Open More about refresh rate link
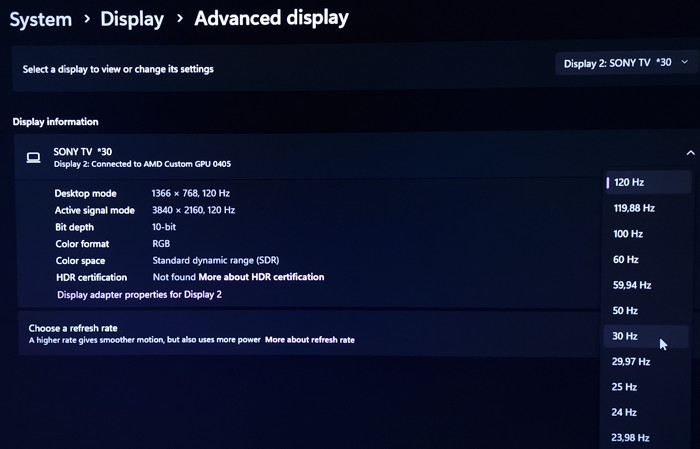Screen dimensions: 700x449 click(309, 340)
